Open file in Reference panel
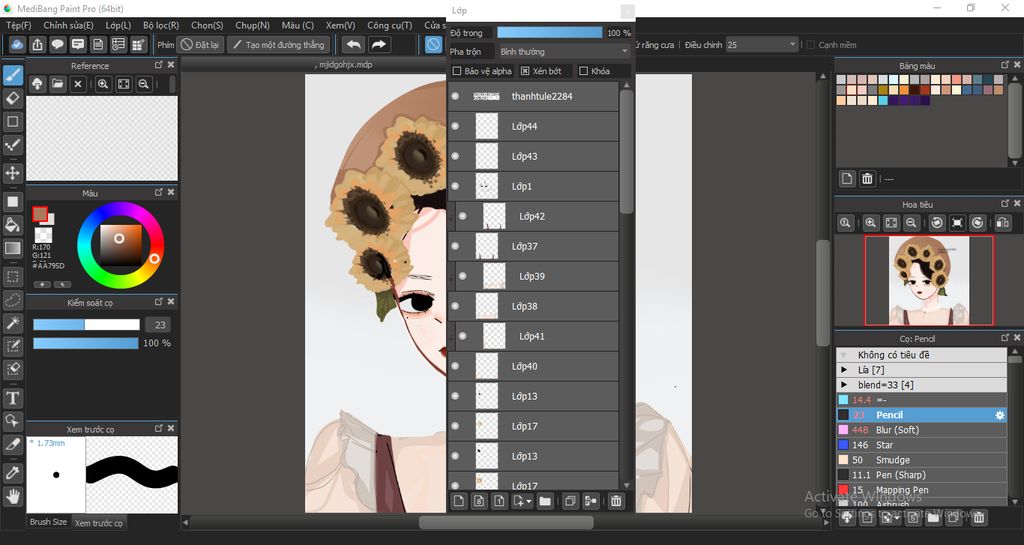The height and width of the screenshot is (545, 1024). [x=57, y=84]
